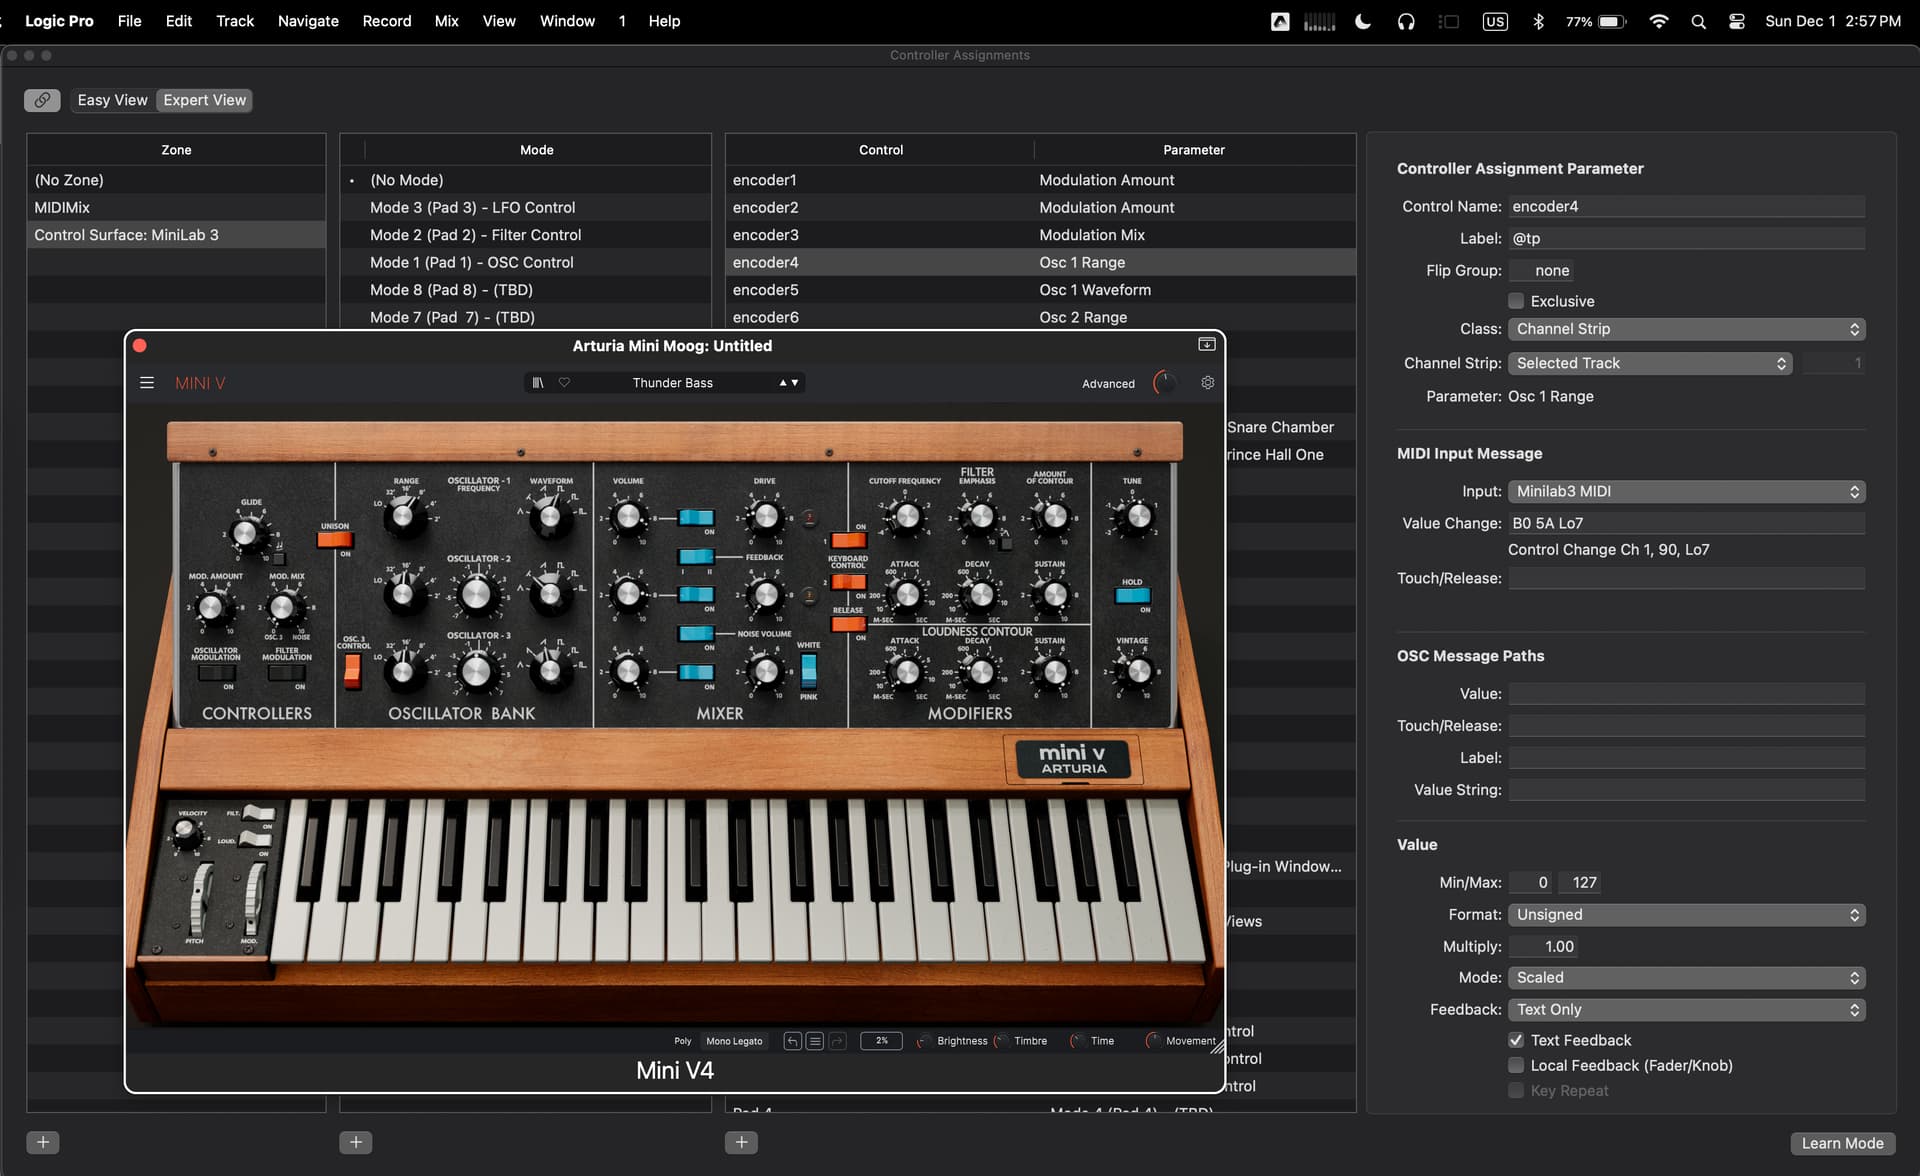Click the Movement macro knob
Image resolution: width=1920 pixels, height=1176 pixels.
[x=1153, y=1041]
